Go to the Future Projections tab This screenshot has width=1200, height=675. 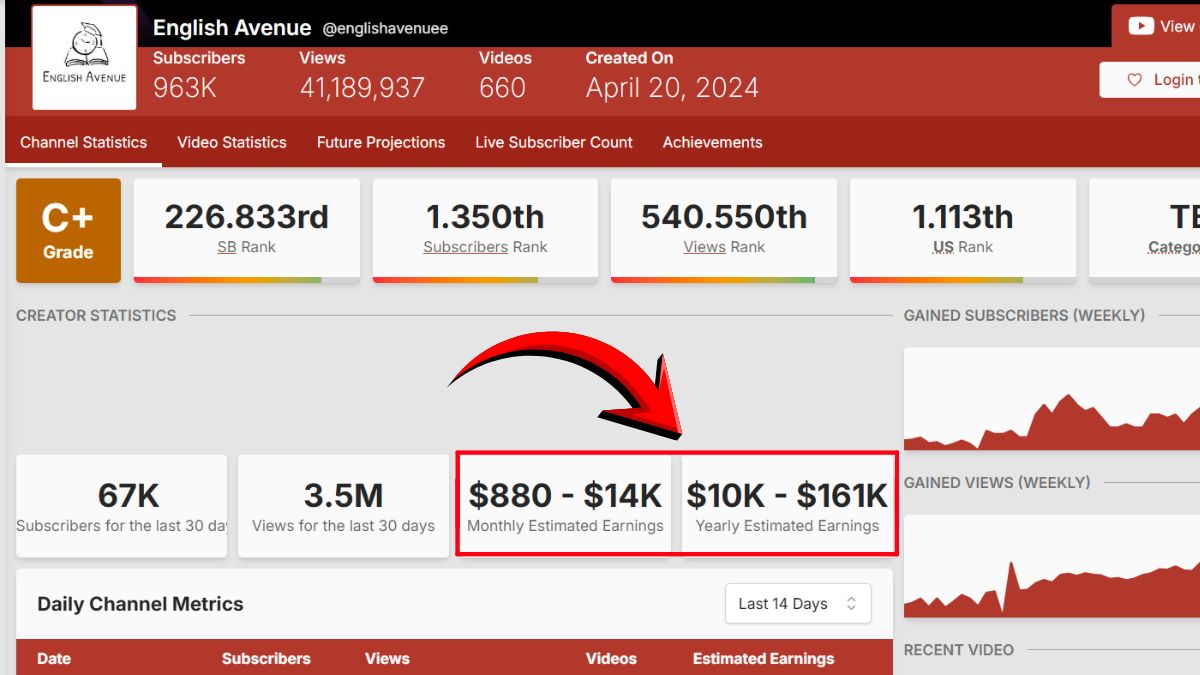[380, 142]
